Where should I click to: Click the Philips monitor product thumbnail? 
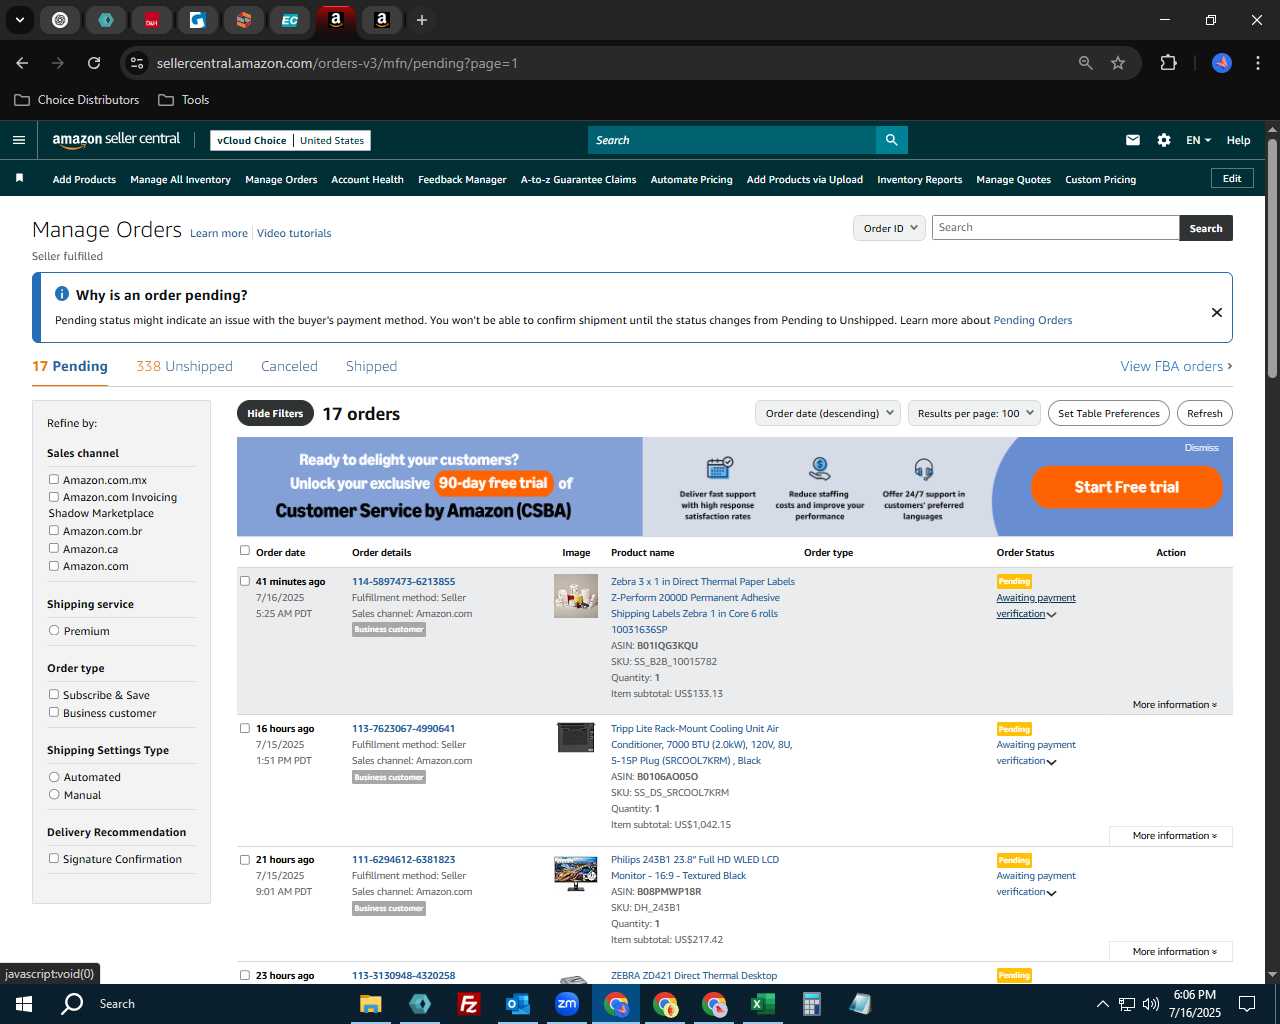(576, 873)
